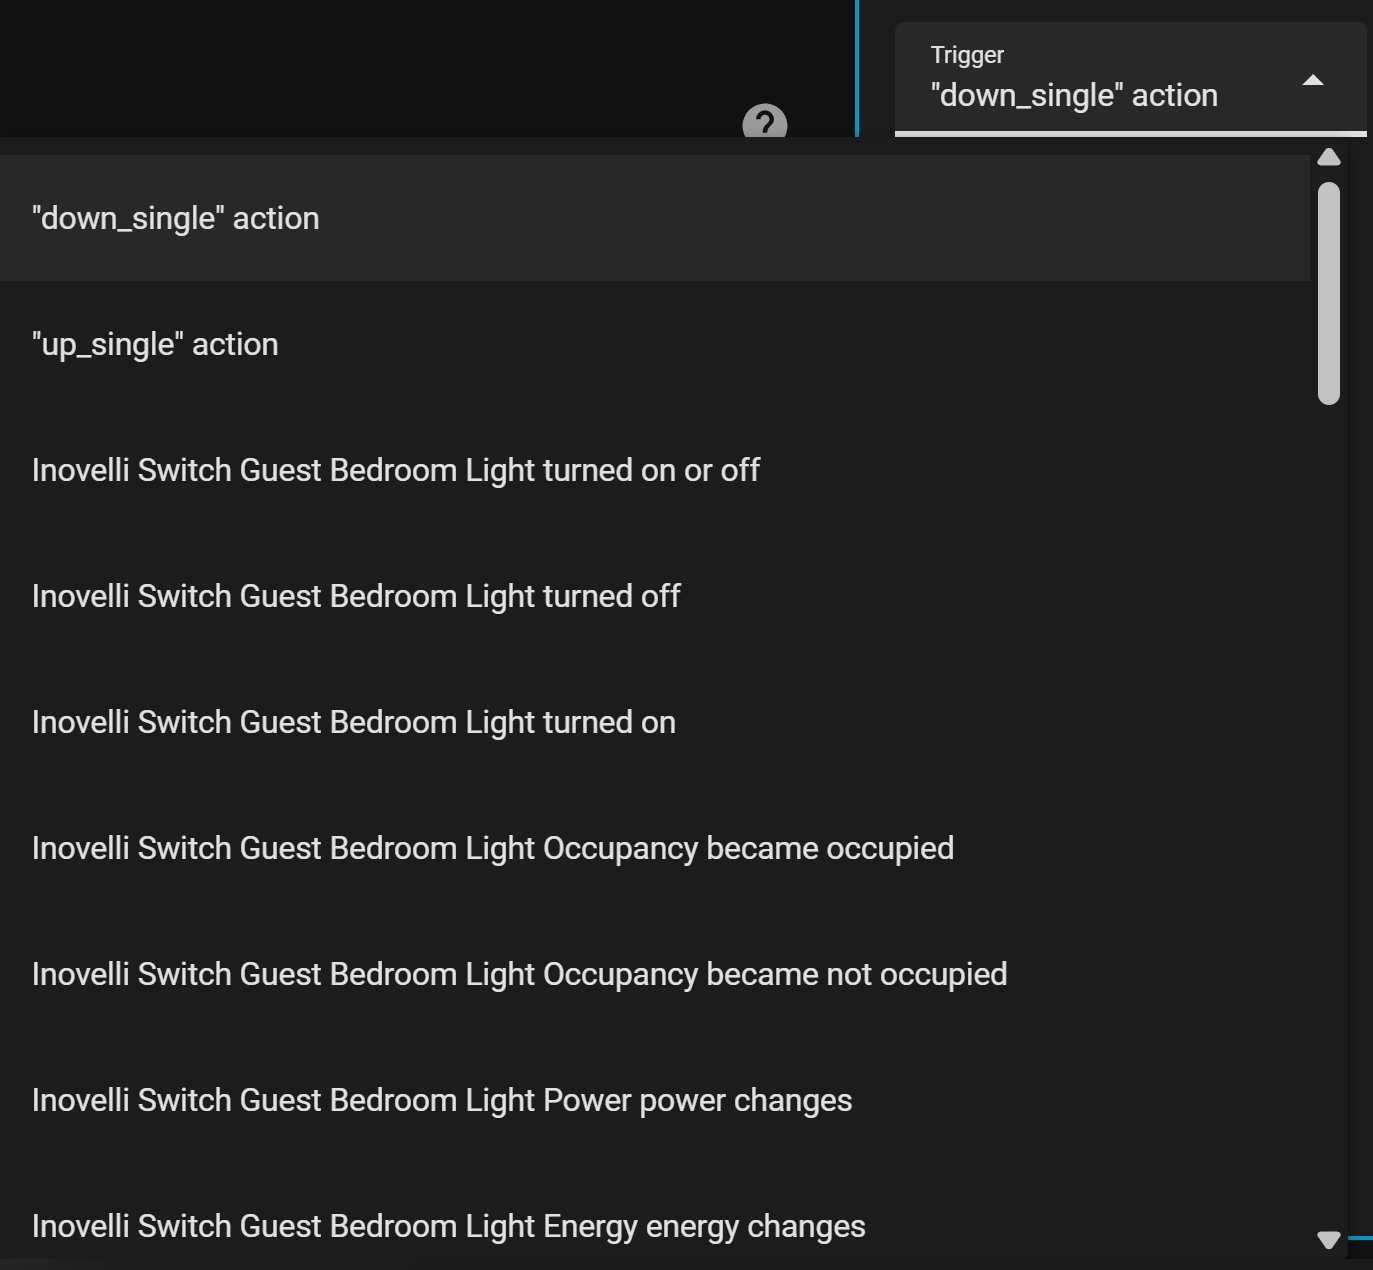Choose Guest Bedroom Light turned off
This screenshot has height=1270, width=1373.
[x=356, y=596]
